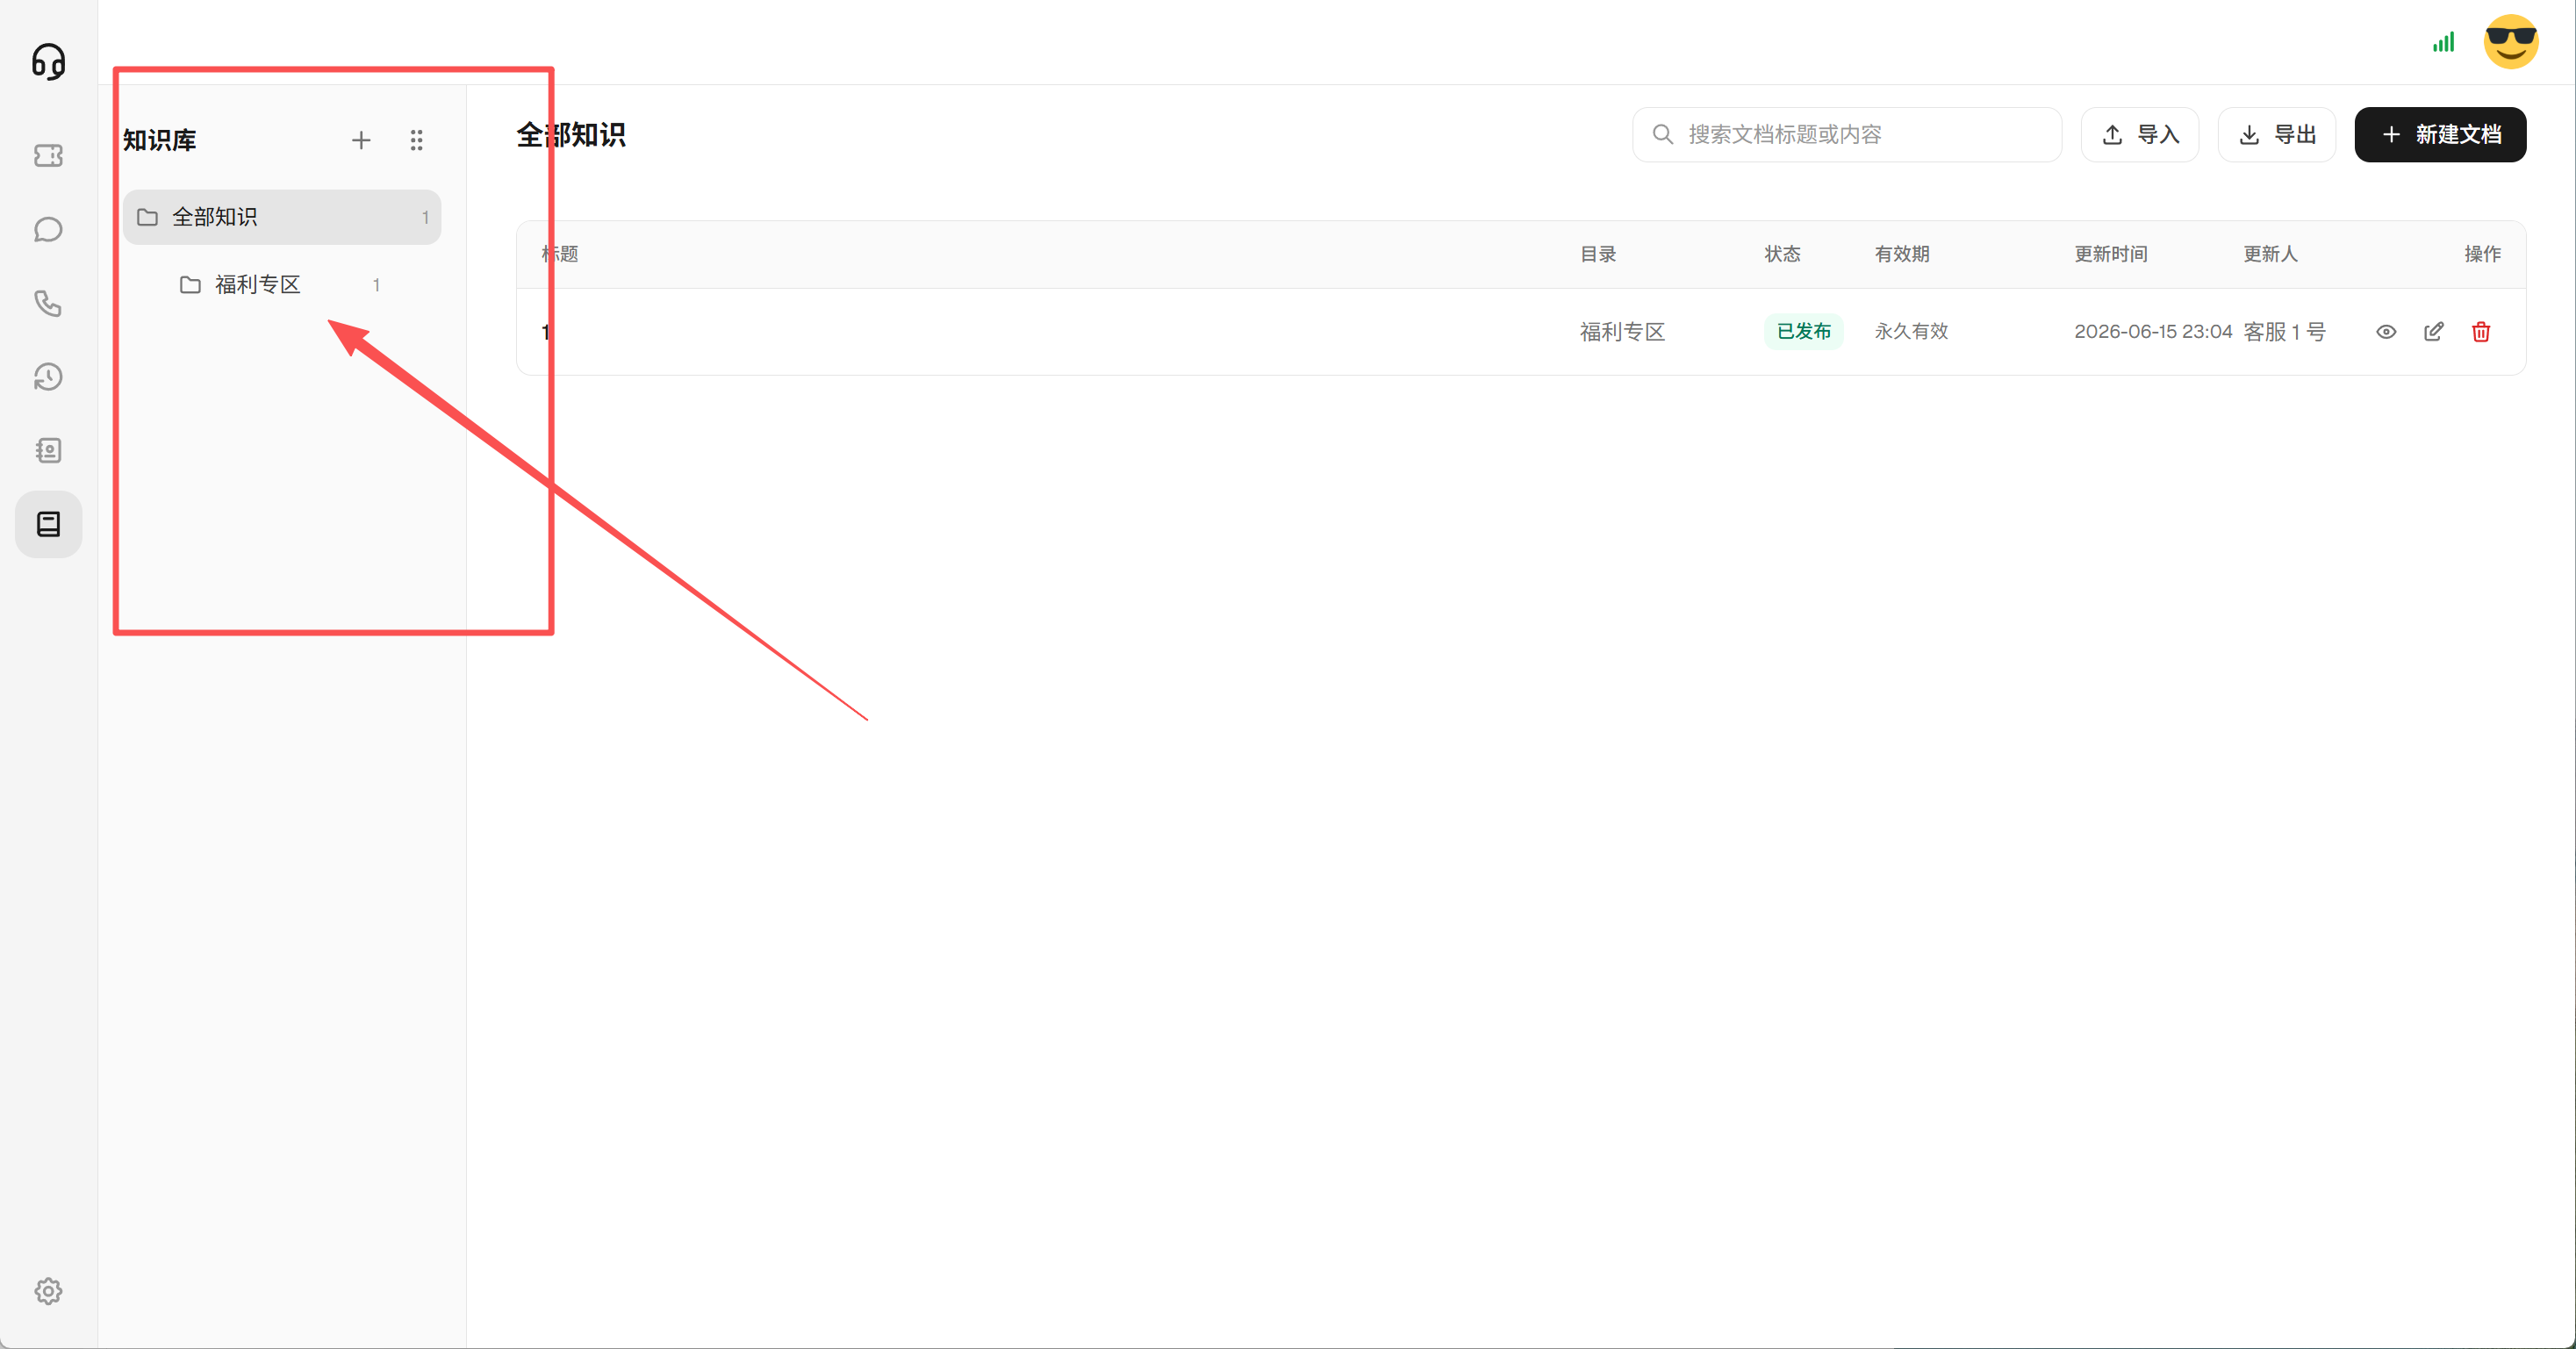Open the contacts book icon in sidebar

(x=48, y=450)
